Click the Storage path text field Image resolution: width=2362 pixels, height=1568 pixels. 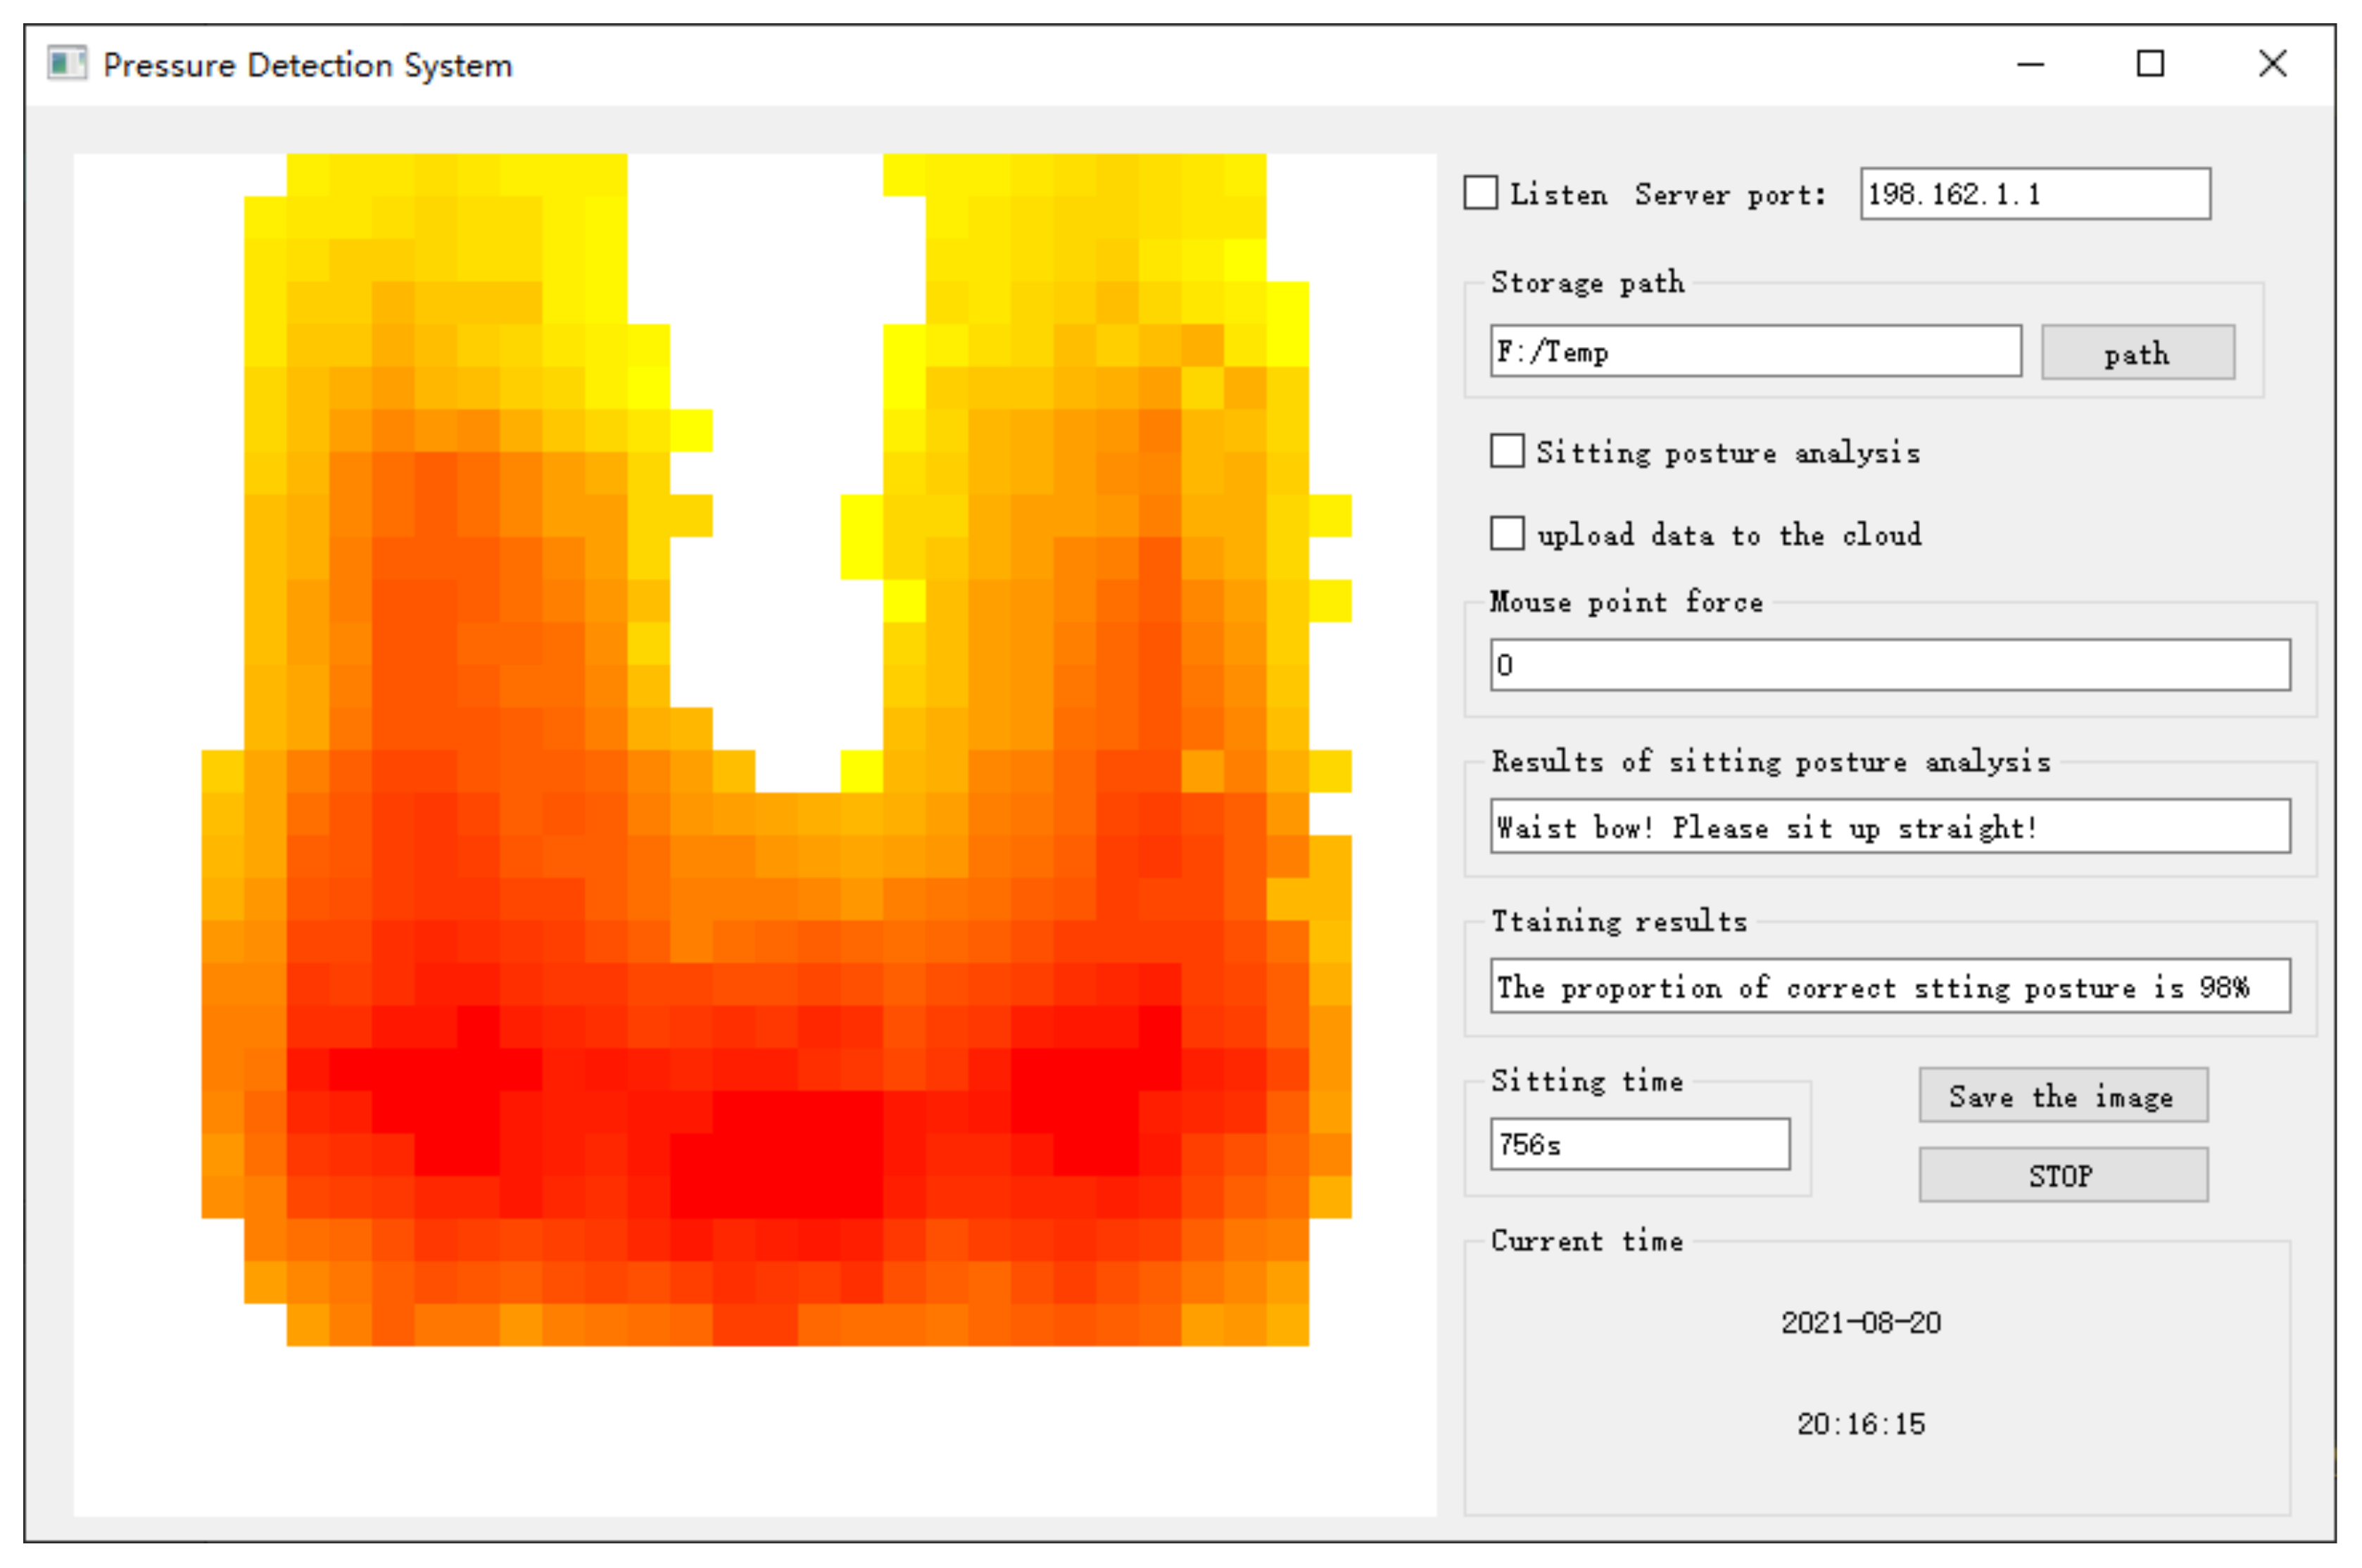pos(1755,351)
